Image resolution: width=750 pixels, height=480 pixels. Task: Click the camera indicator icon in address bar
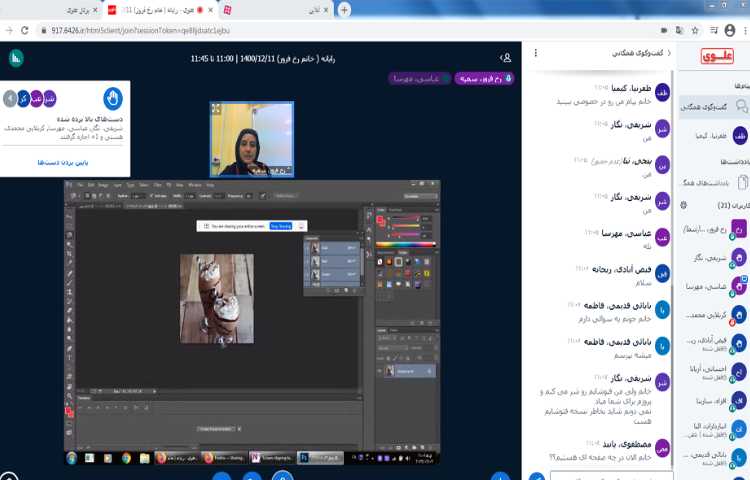pos(664,31)
